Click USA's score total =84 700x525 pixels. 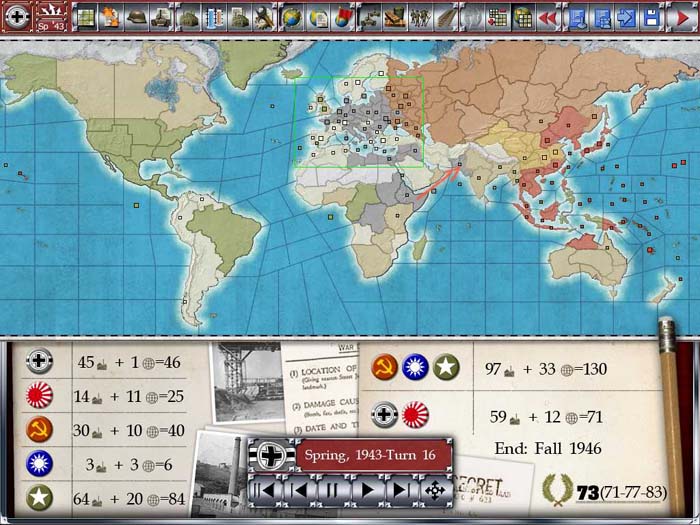[171, 499]
